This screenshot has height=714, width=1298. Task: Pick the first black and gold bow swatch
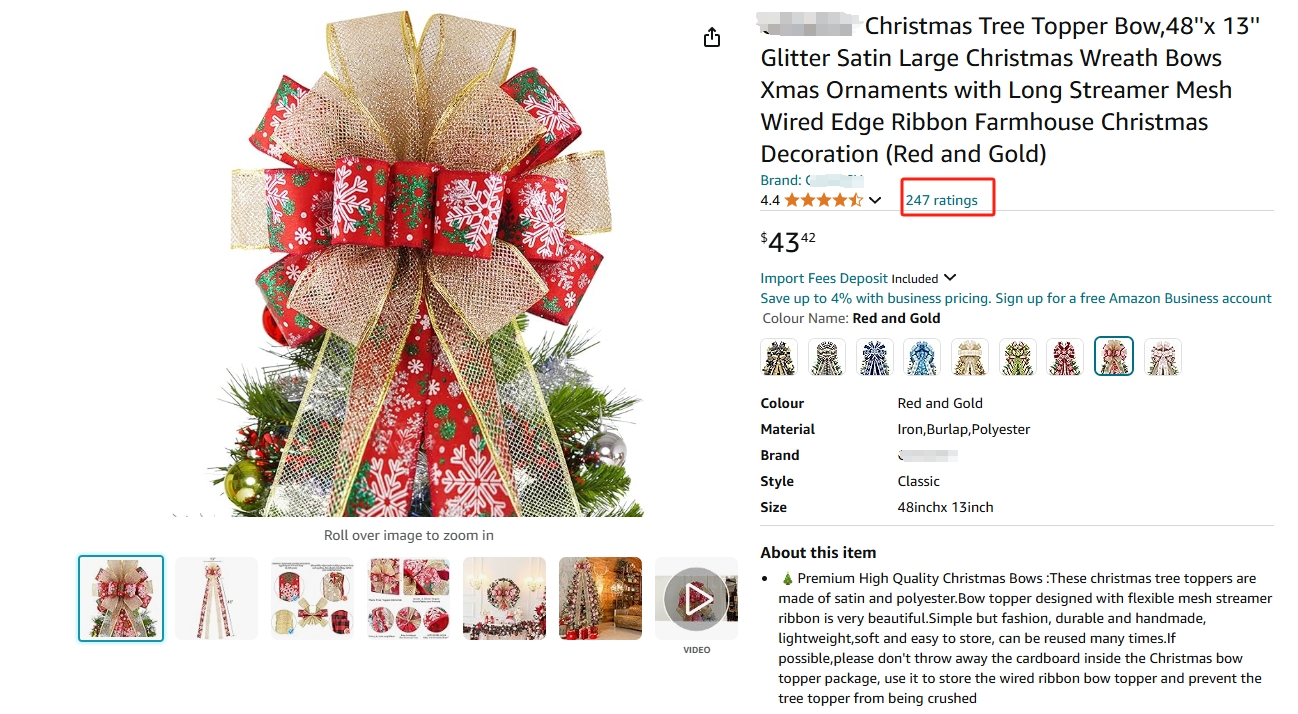coord(779,357)
